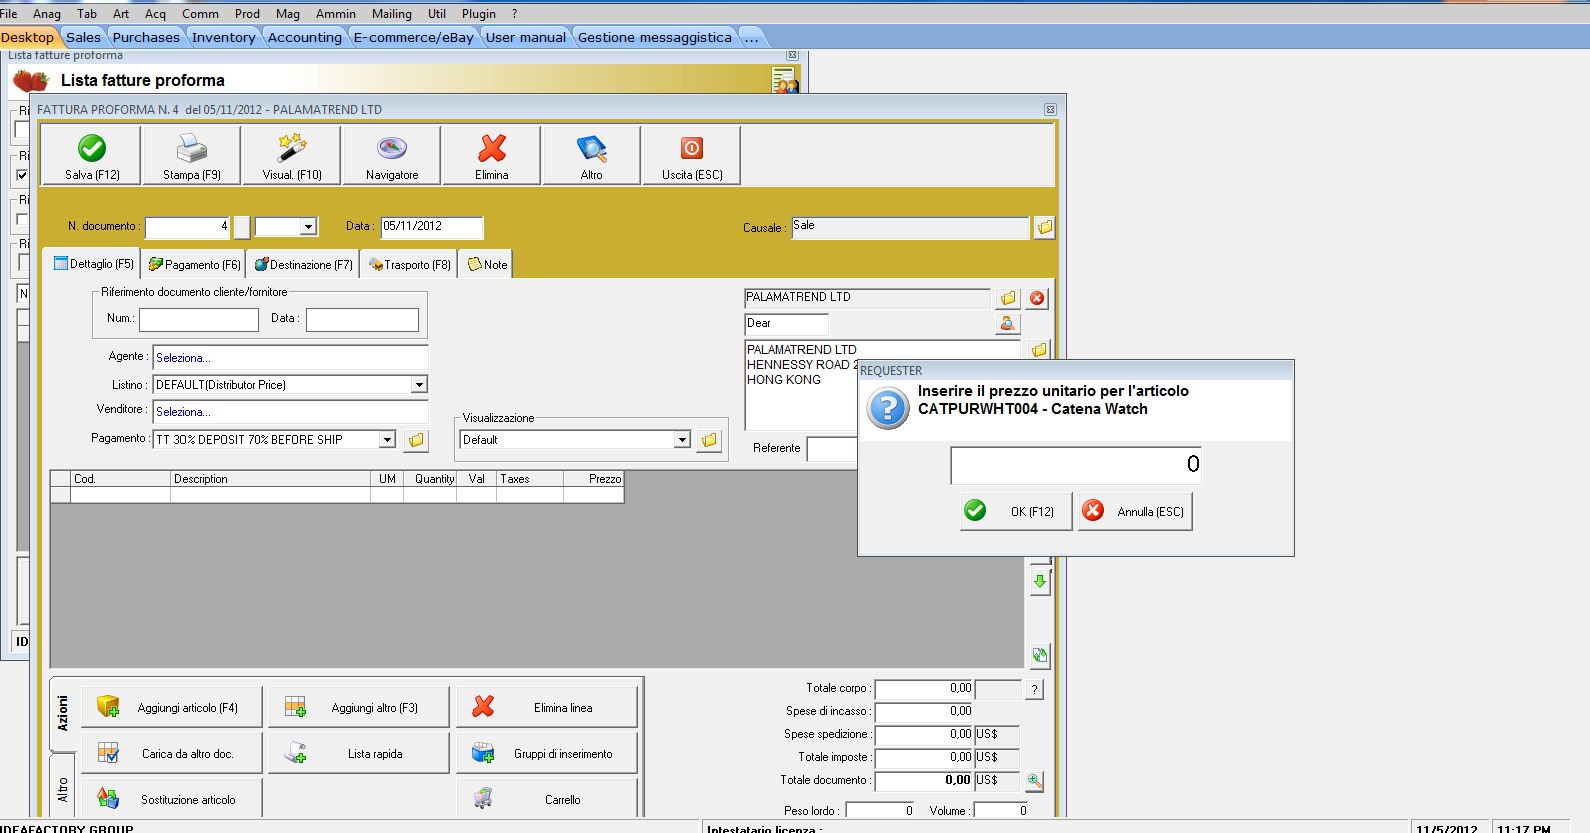
Task: Delete the document with Elimina
Action: [492, 156]
